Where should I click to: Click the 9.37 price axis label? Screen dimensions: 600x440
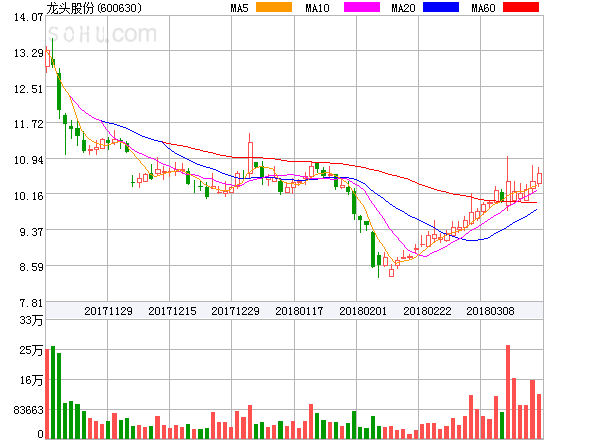pos(31,232)
